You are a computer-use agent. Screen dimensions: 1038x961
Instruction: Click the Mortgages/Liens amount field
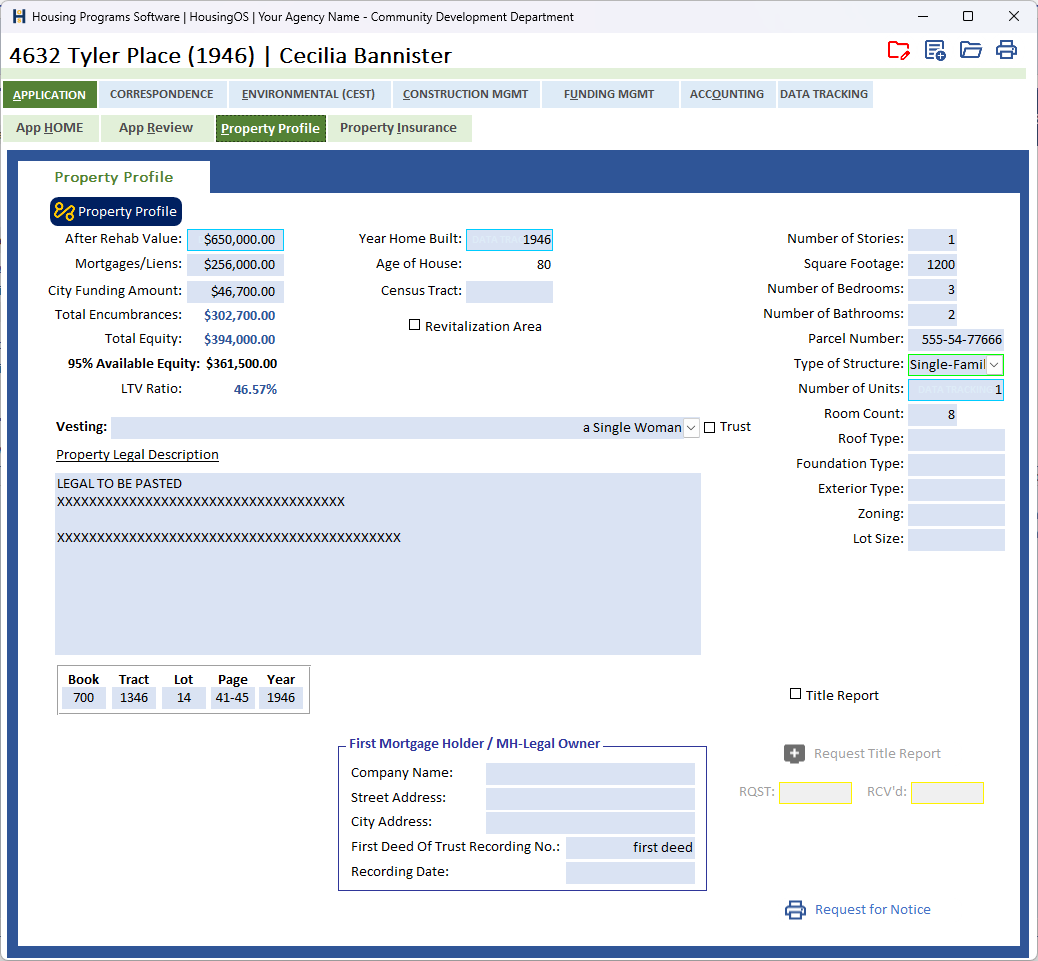[236, 265]
